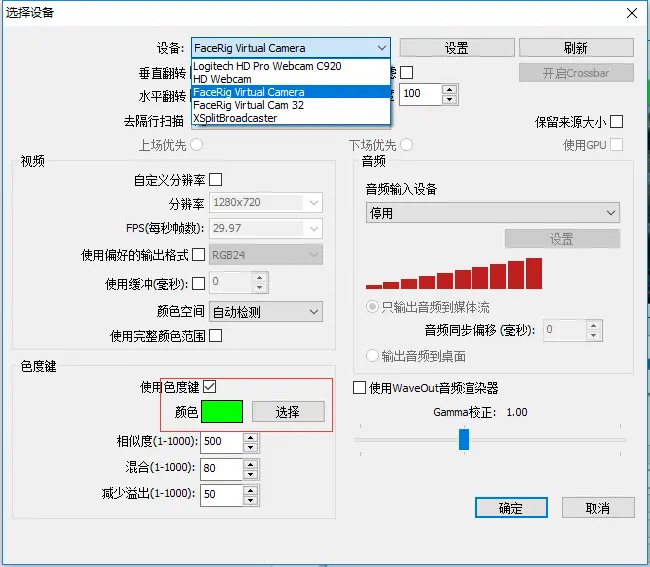Click the 刷新 refresh button
650x567 pixels.
[576, 48]
